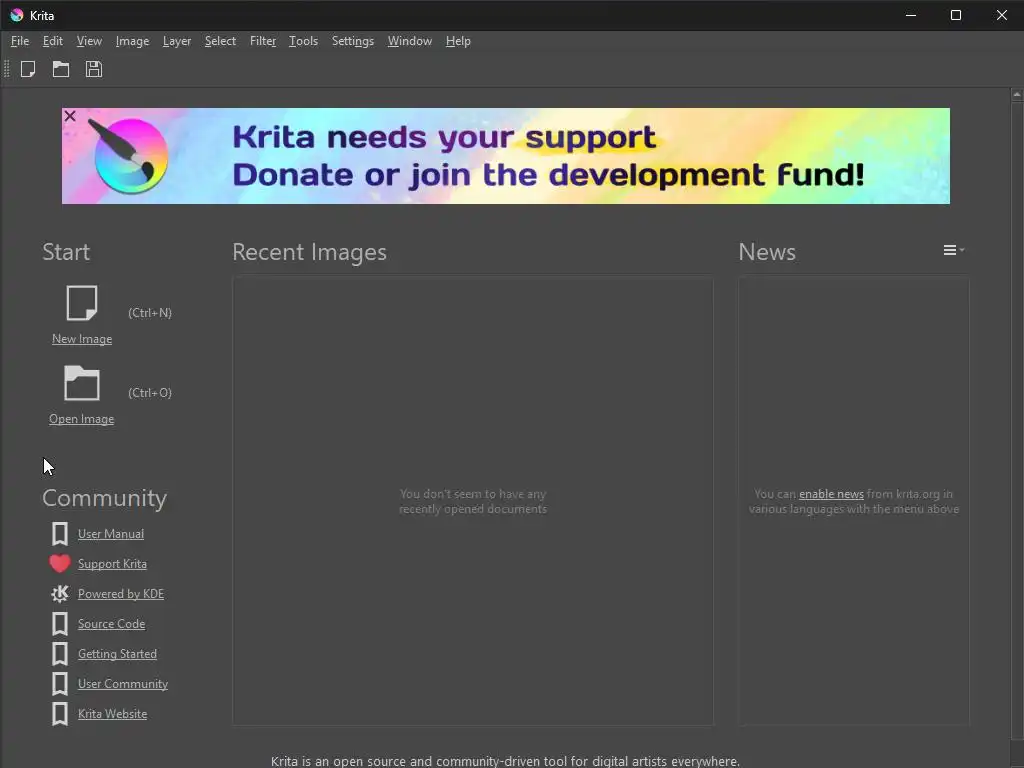Open the Krita Website link
The image size is (1024, 768).
[x=112, y=714]
